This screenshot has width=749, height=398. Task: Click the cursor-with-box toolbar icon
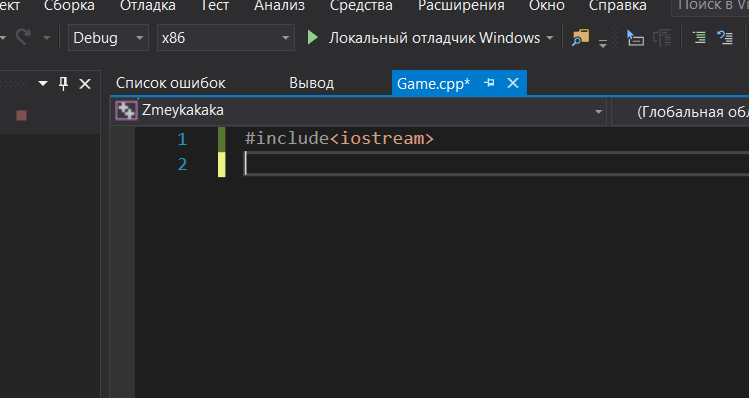635,37
